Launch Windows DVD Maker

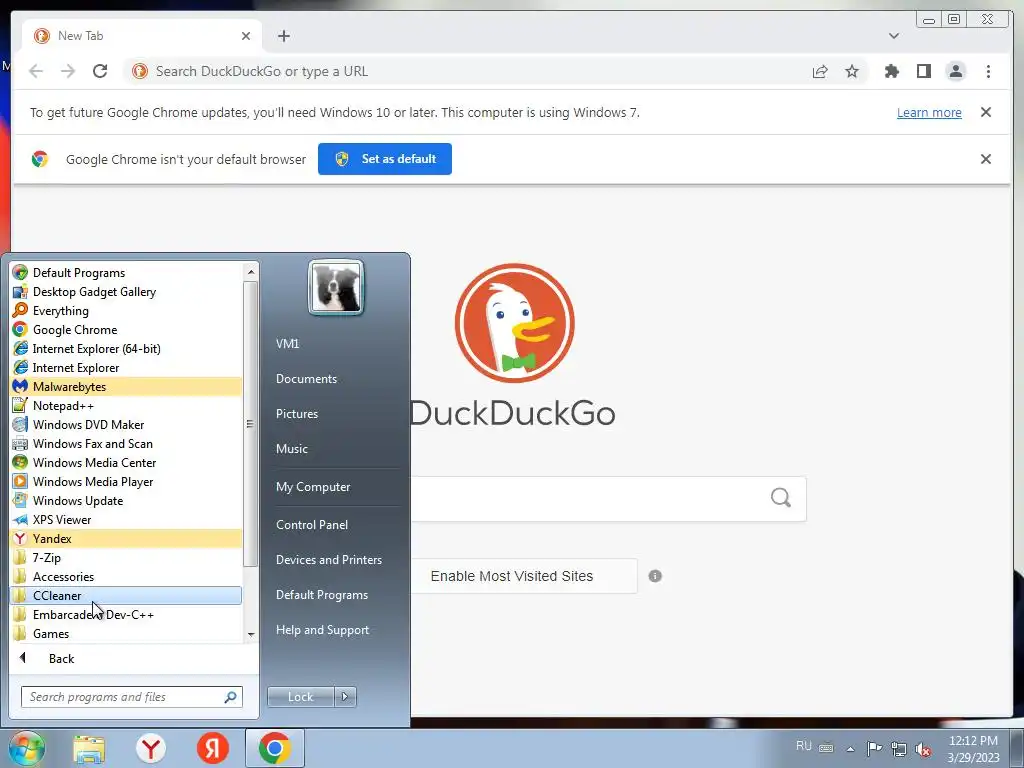(x=127, y=424)
